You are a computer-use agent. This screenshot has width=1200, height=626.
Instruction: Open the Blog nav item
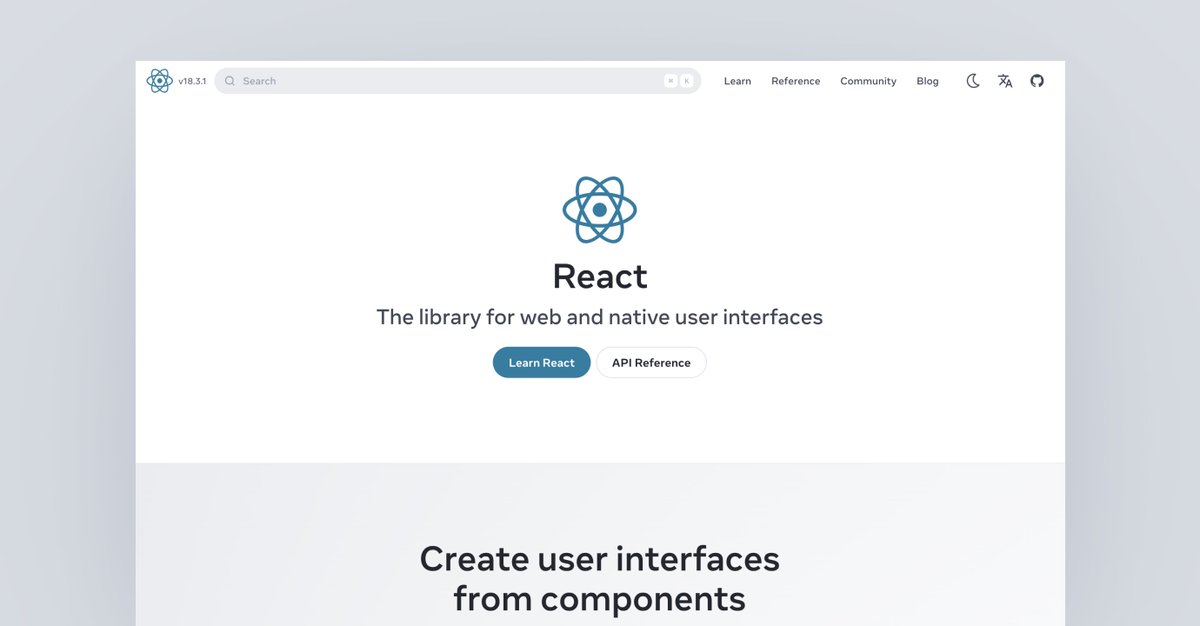point(927,81)
